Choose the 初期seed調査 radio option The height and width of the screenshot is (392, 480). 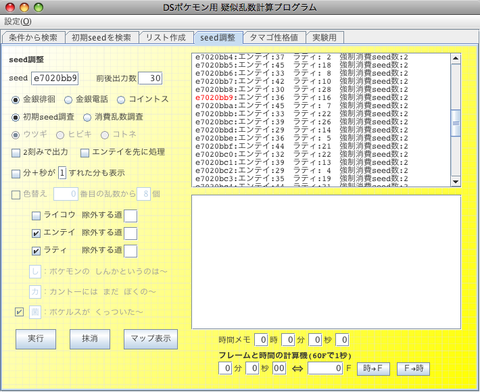tap(15, 117)
